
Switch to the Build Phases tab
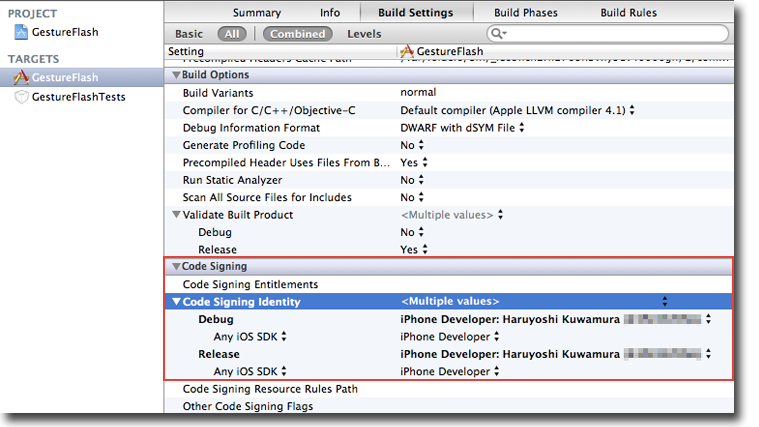point(527,13)
